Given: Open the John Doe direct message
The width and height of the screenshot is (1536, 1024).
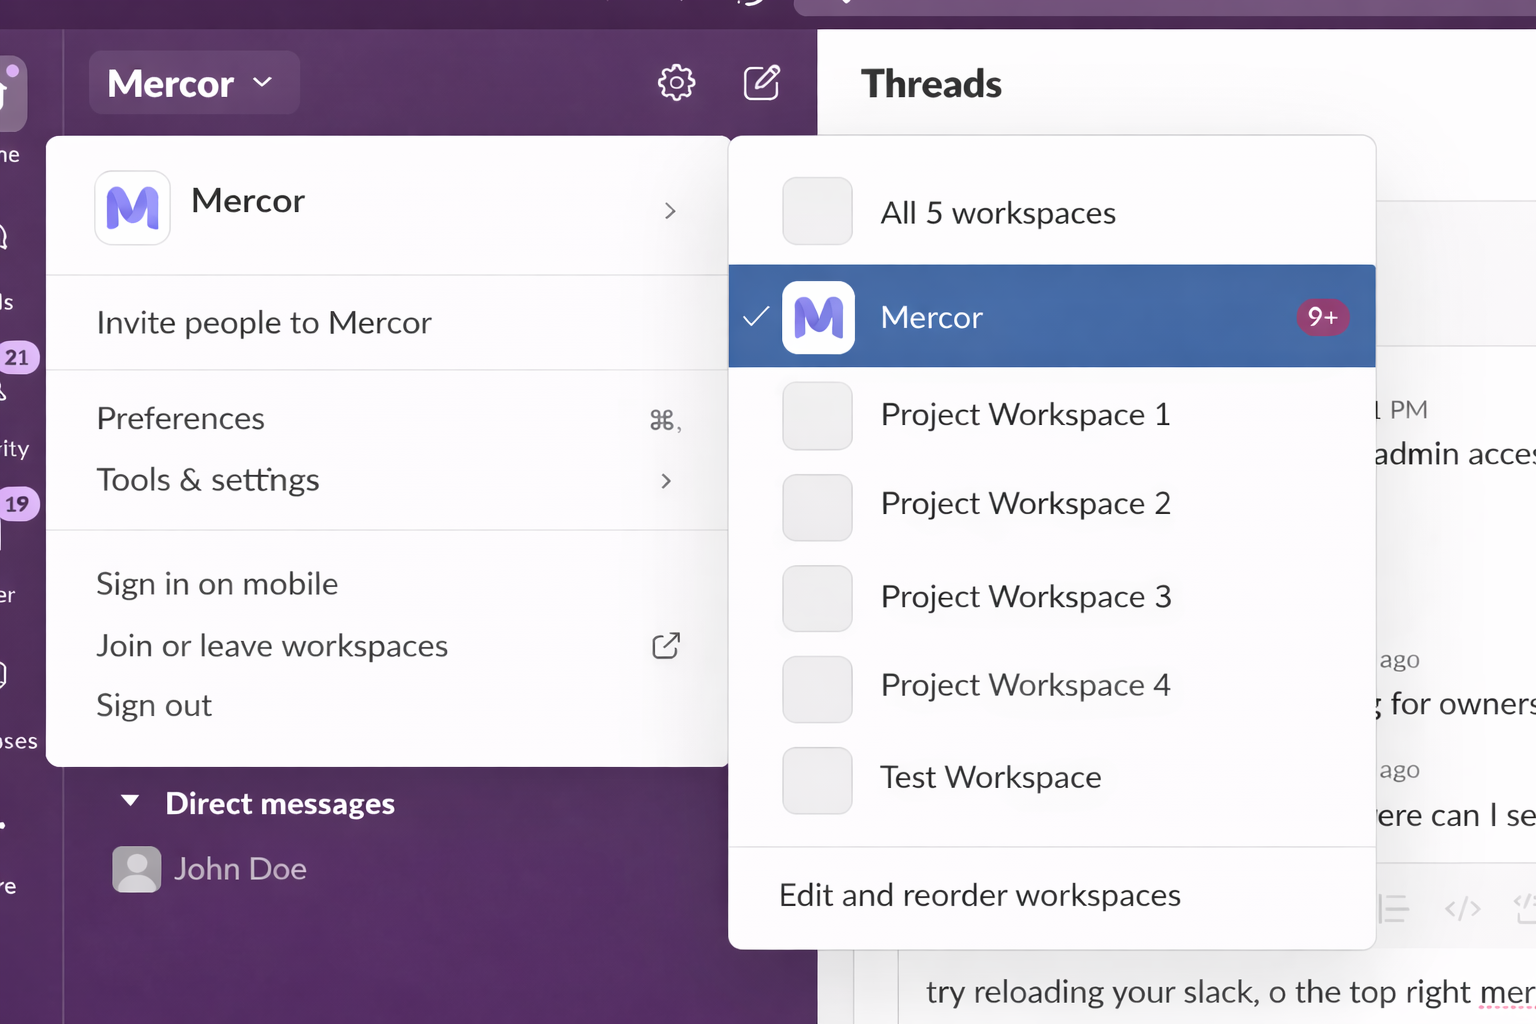Looking at the screenshot, I should 240,869.
